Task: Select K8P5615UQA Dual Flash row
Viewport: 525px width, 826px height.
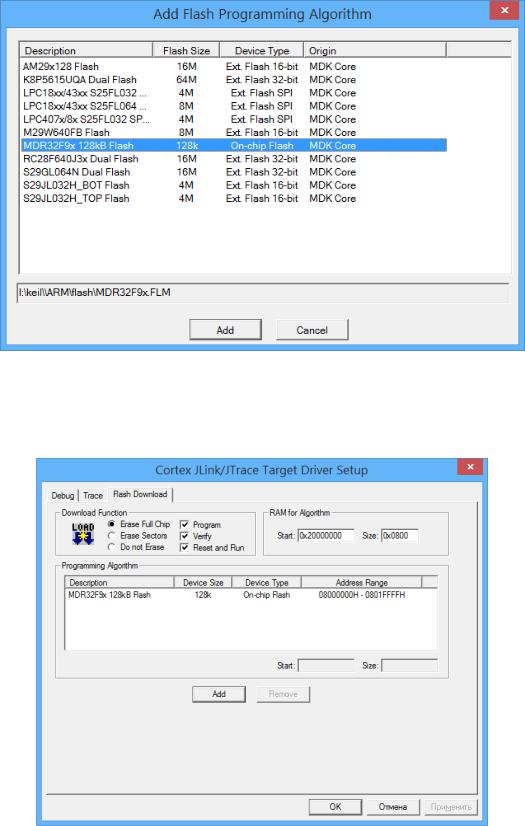Action: pos(234,80)
